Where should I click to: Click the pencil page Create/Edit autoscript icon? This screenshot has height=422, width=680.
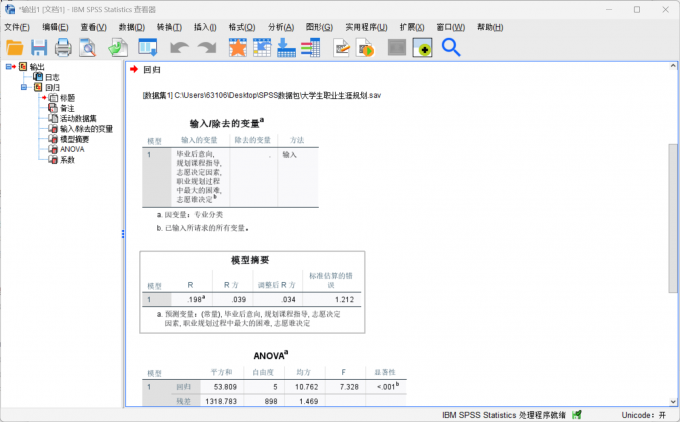click(342, 48)
